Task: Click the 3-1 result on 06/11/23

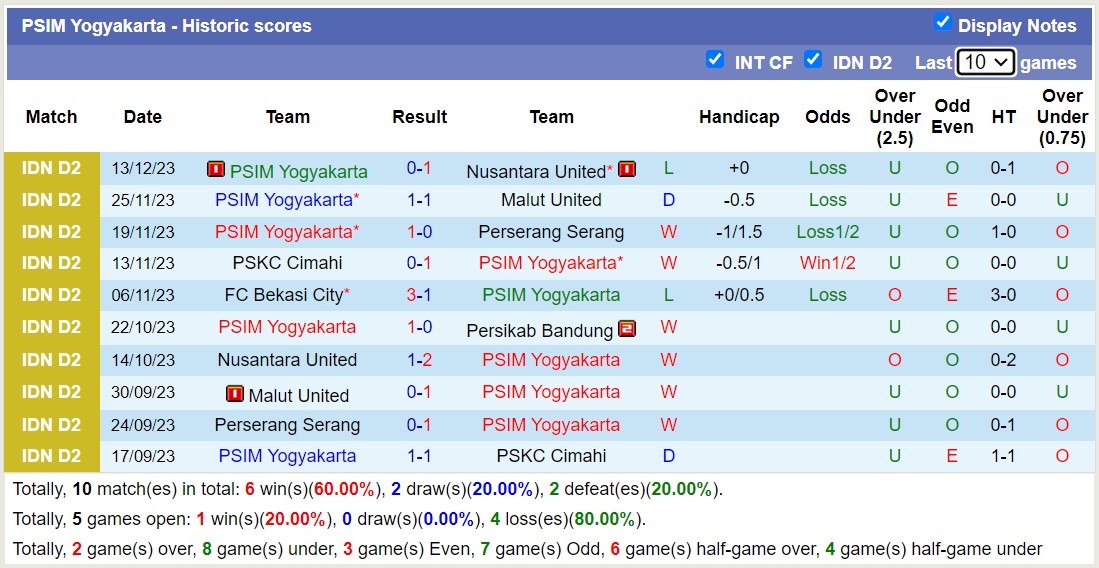Action: click(419, 295)
